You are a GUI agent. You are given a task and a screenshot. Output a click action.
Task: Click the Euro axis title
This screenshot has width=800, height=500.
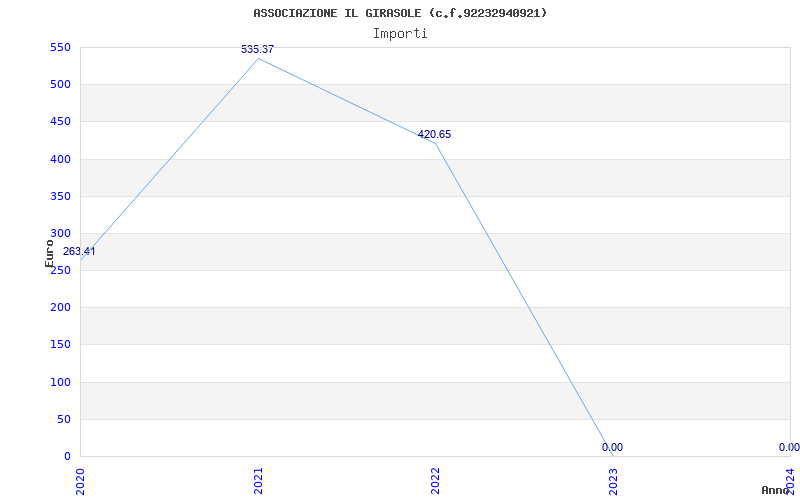click(49, 254)
